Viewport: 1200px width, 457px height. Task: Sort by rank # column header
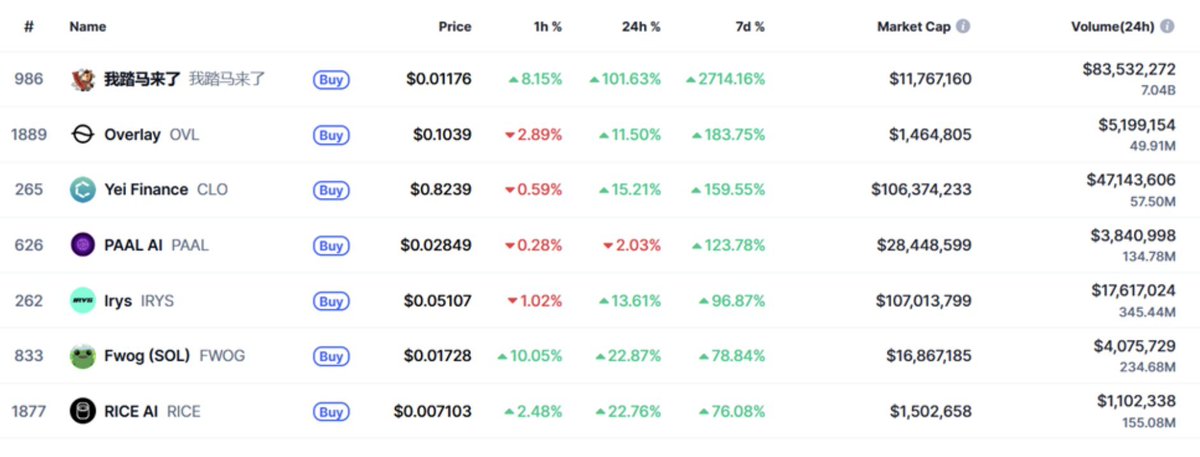(x=29, y=27)
